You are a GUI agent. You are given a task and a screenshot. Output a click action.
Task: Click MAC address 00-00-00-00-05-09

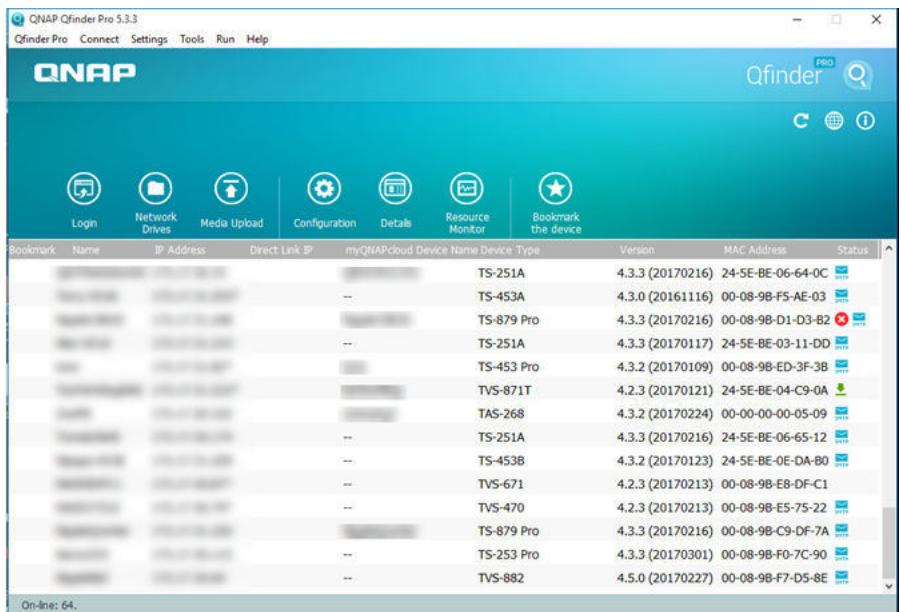click(774, 414)
